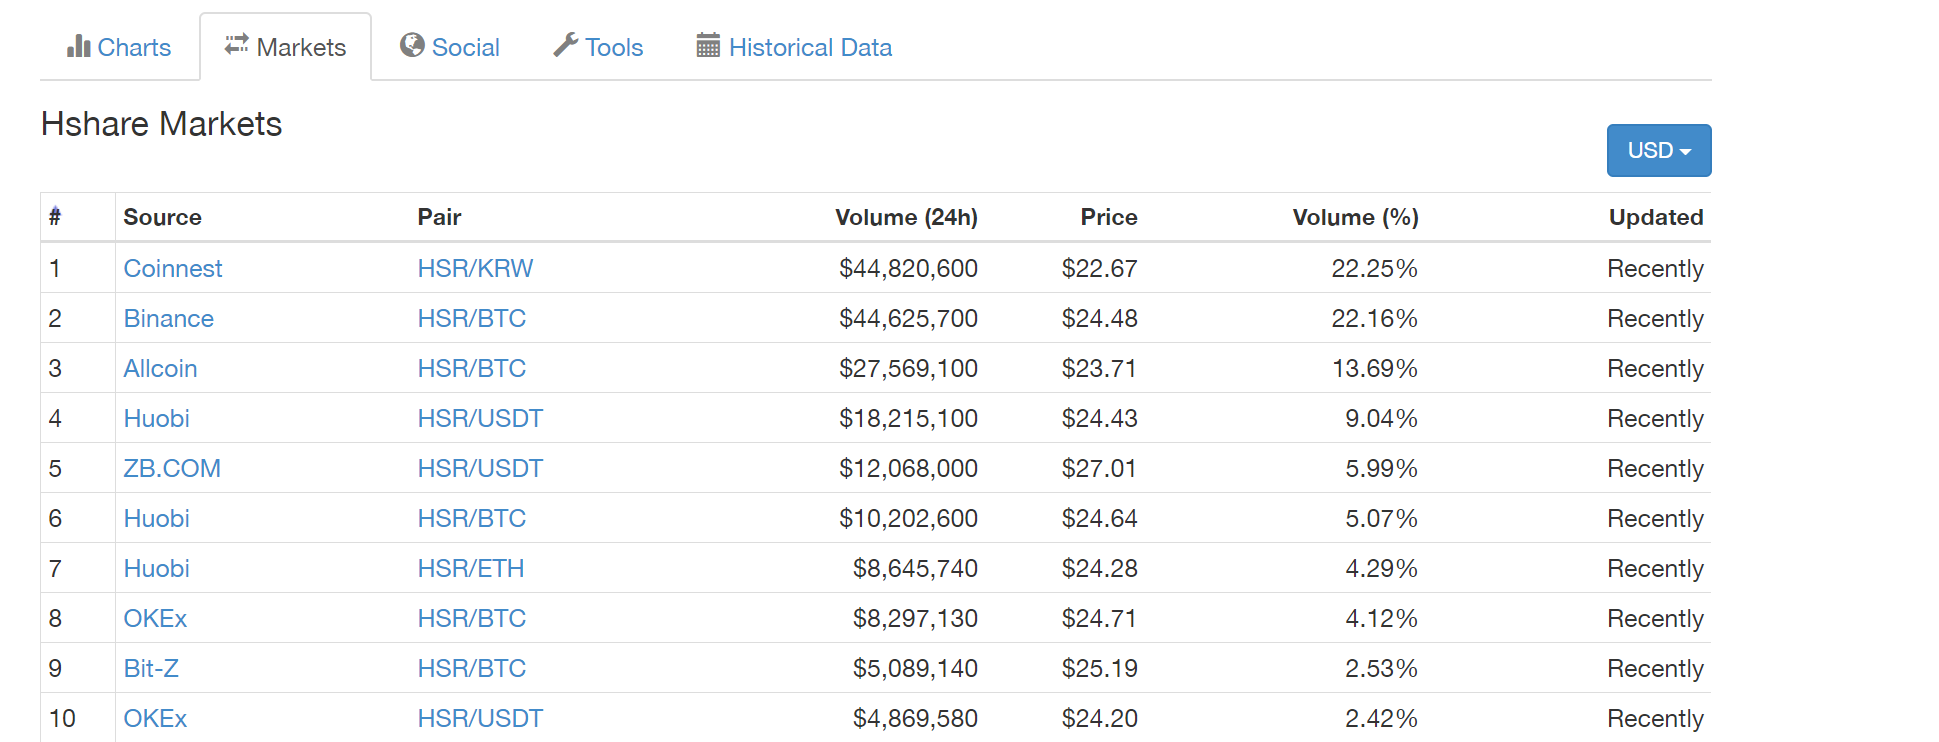Click the $44,625,700 volume cell
1939x742 pixels.
tap(908, 318)
